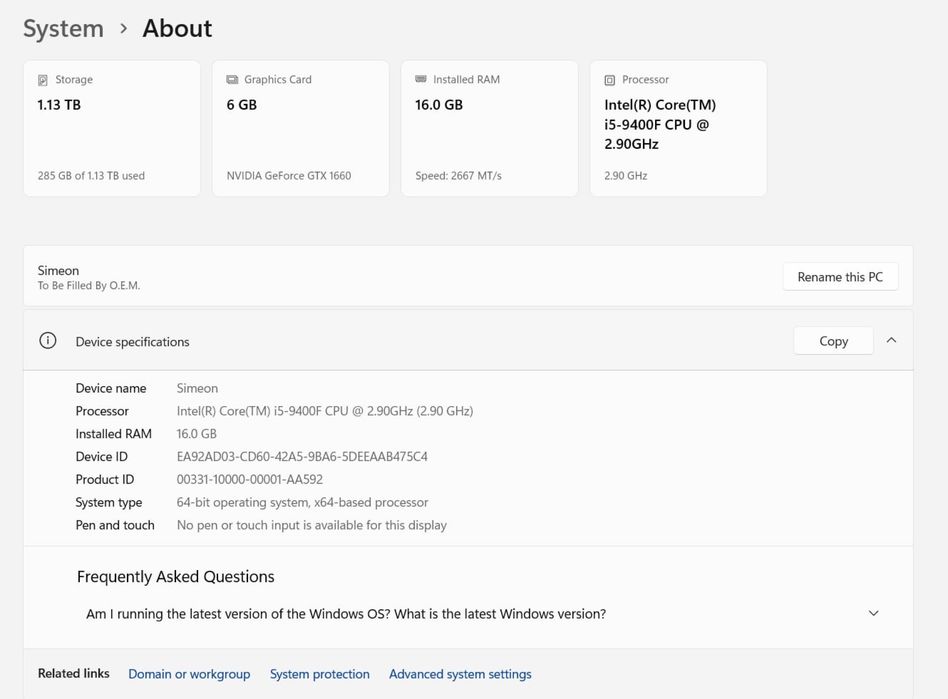Image resolution: width=948 pixels, height=699 pixels.
Task: Expand the Windows version FAQ question
Action: (873, 614)
